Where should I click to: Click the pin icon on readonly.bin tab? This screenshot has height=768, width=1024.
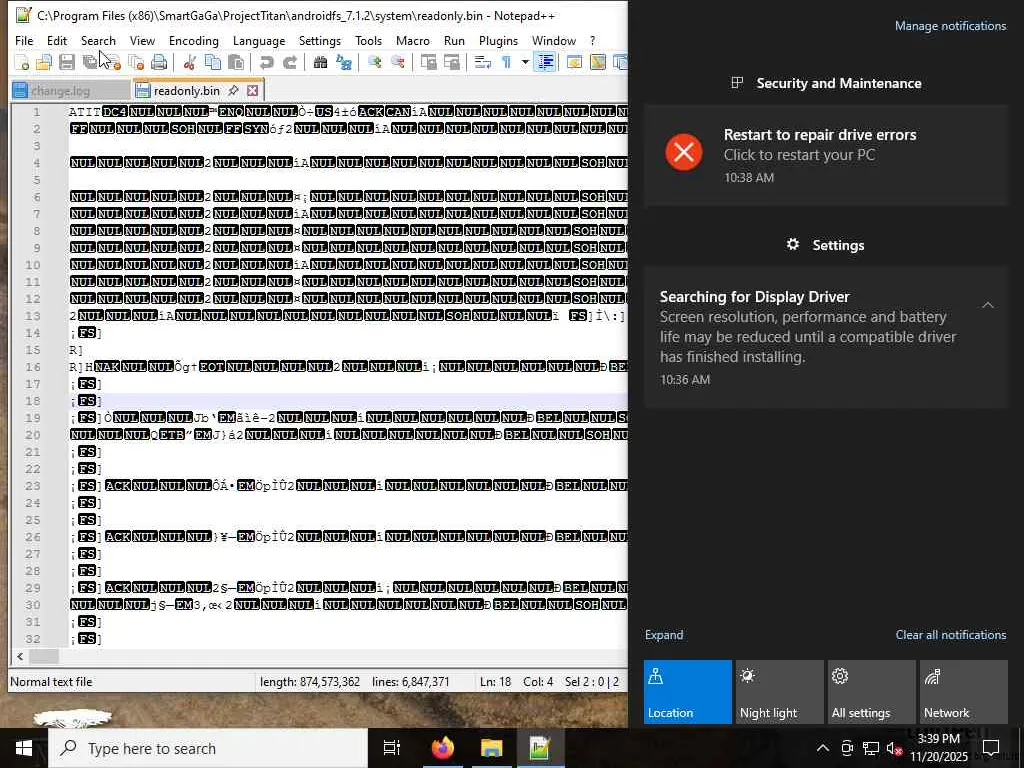233,90
